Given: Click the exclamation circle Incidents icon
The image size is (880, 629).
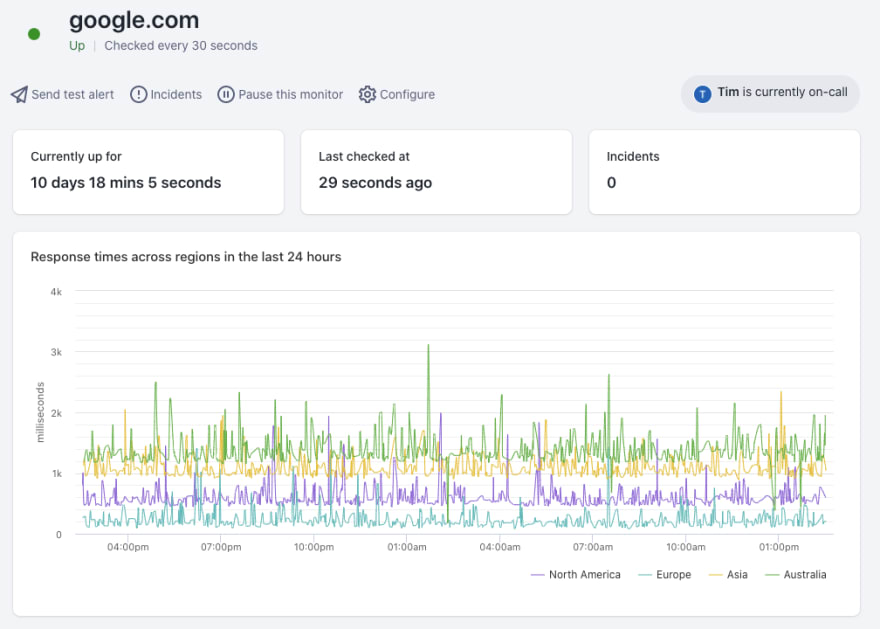Looking at the screenshot, I should 138,94.
